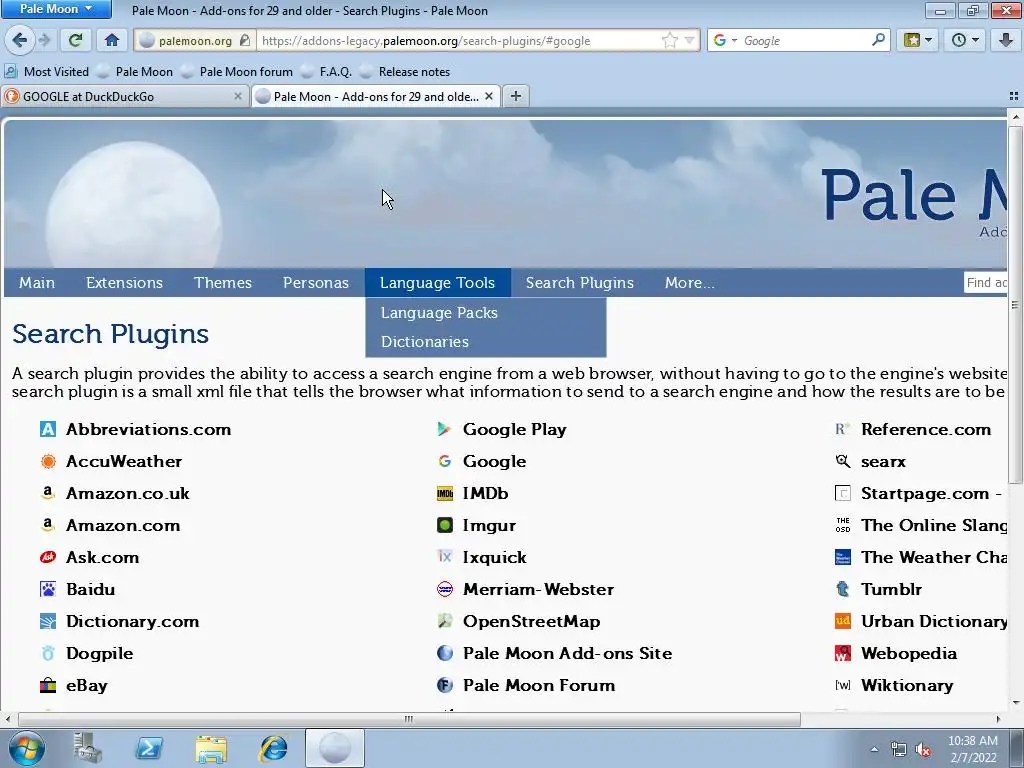1024x768 pixels.
Task: Open a new tab with the plus button
Action: coord(516,96)
